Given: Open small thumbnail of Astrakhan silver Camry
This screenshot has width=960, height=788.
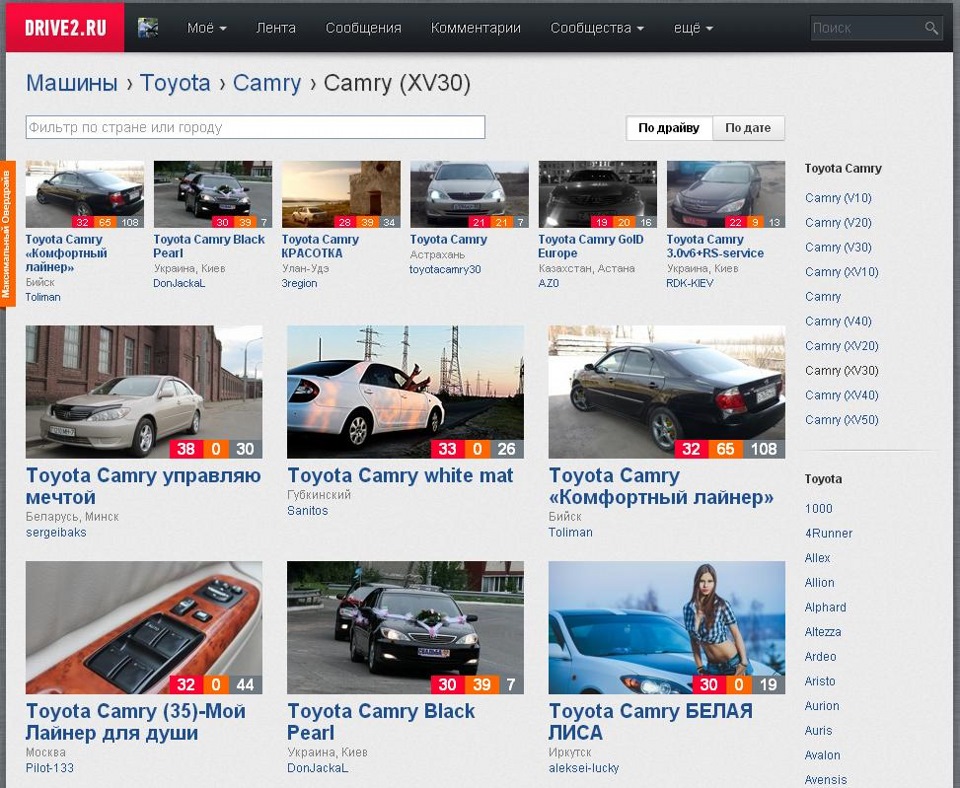Looking at the screenshot, I should (x=470, y=194).
